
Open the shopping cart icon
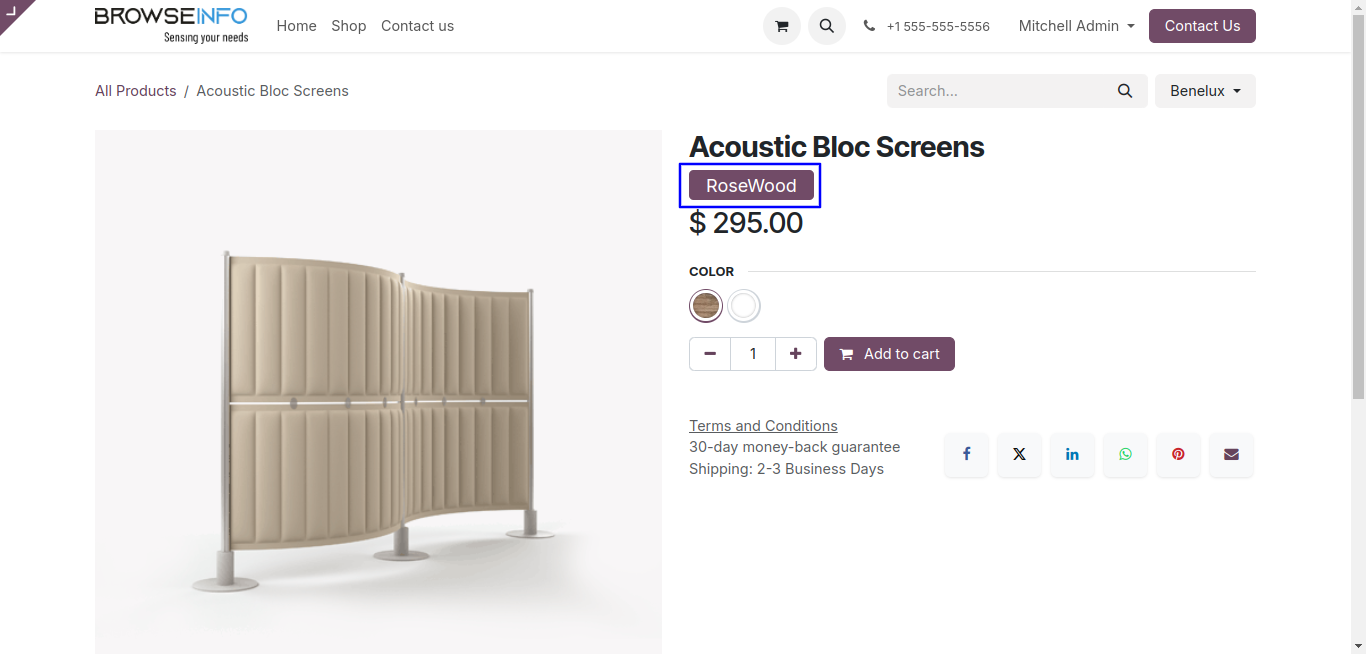[781, 26]
